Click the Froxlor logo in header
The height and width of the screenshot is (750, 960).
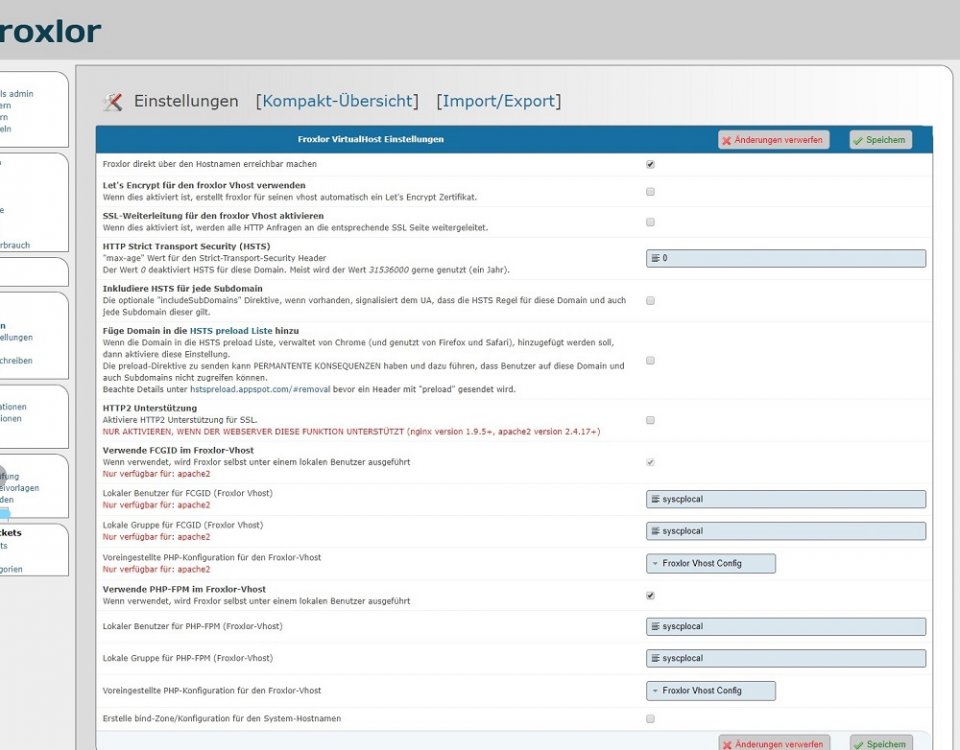pos(50,31)
